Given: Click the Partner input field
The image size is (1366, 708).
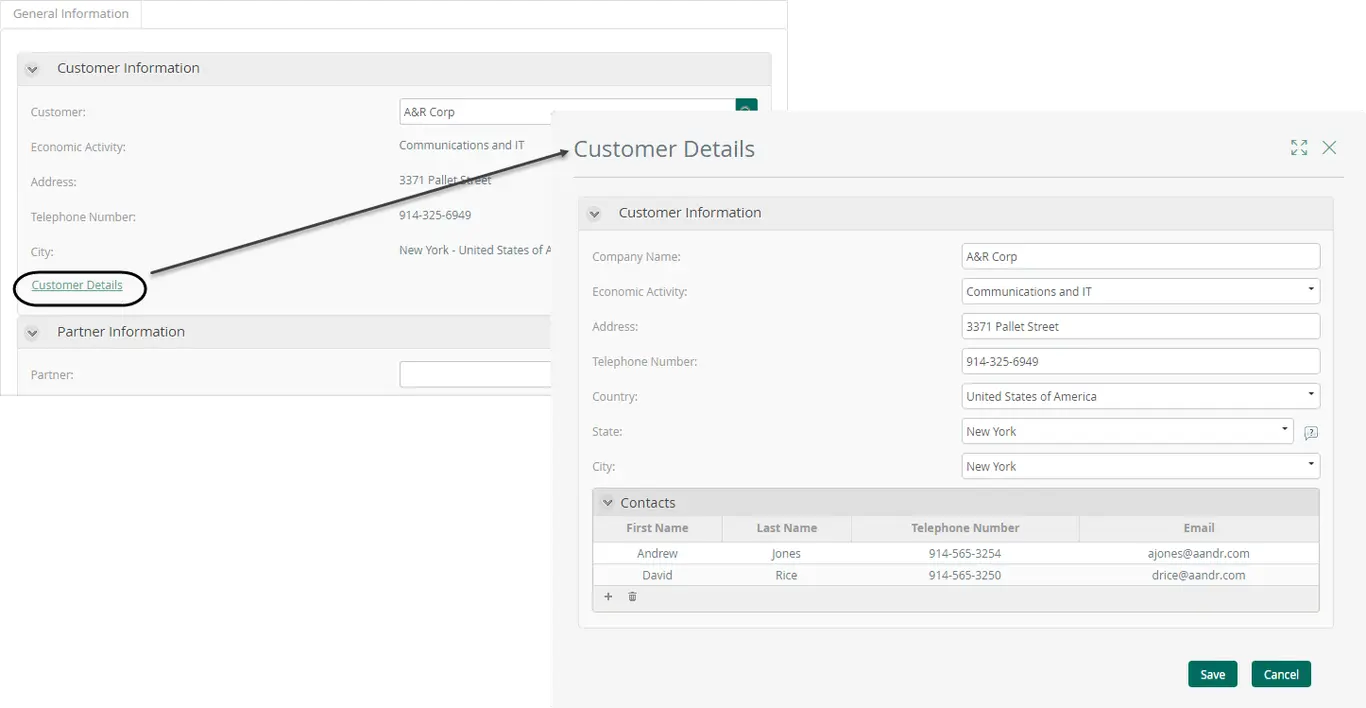Looking at the screenshot, I should coord(476,374).
